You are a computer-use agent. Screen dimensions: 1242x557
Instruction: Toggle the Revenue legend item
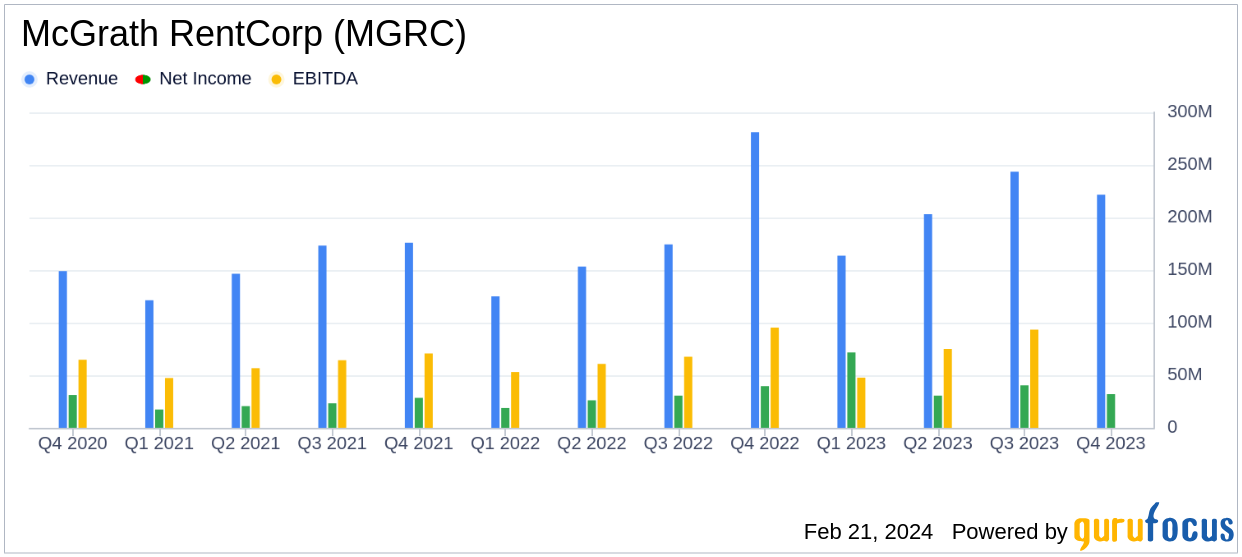coord(70,79)
